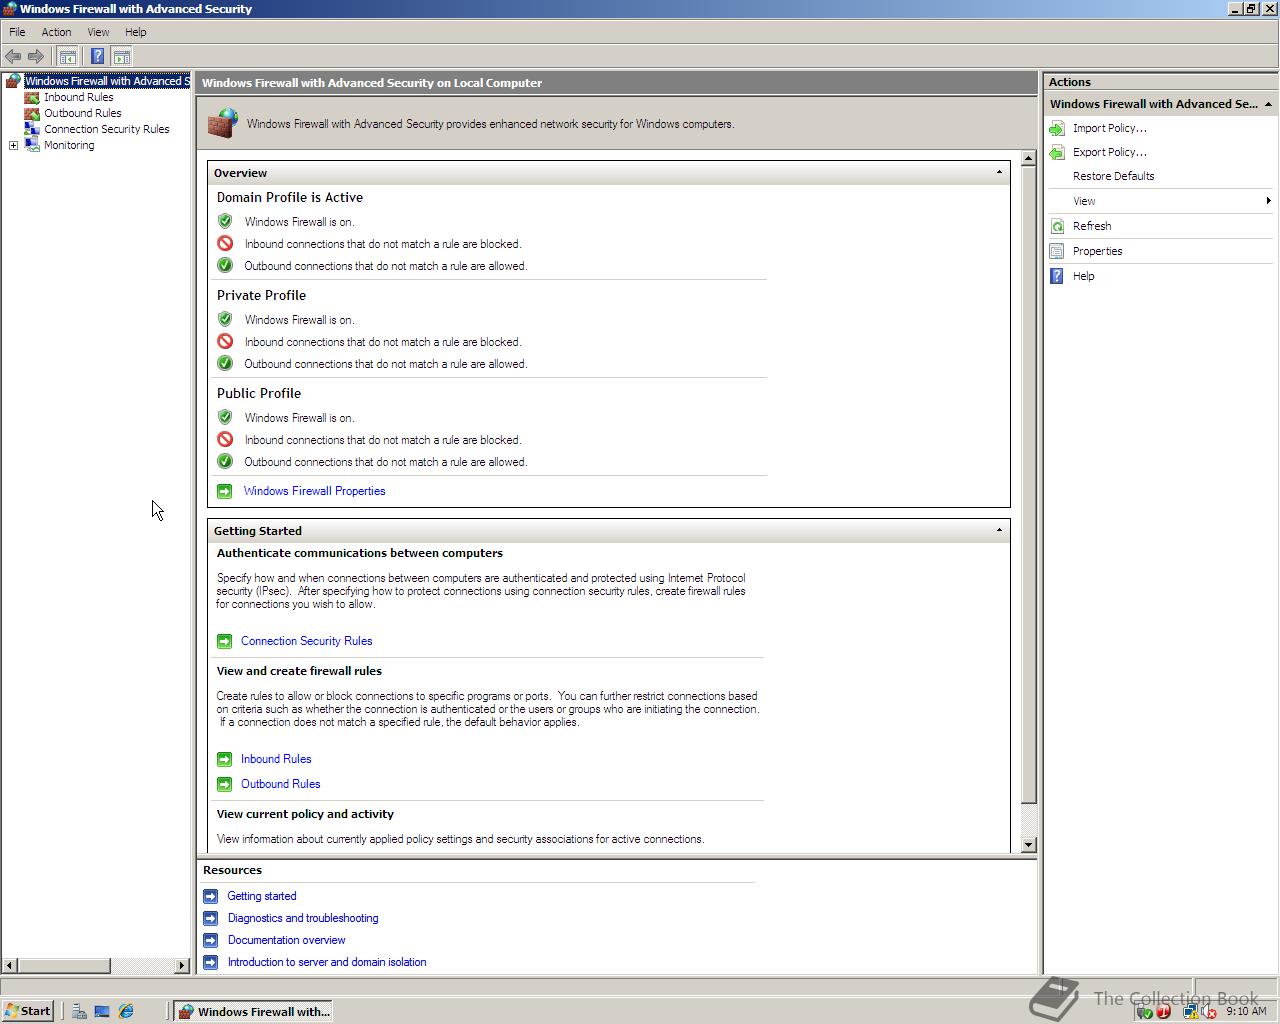Image resolution: width=1280 pixels, height=1024 pixels.
Task: Click the console tree horizontal scrollbar thumb
Action: click(64, 965)
